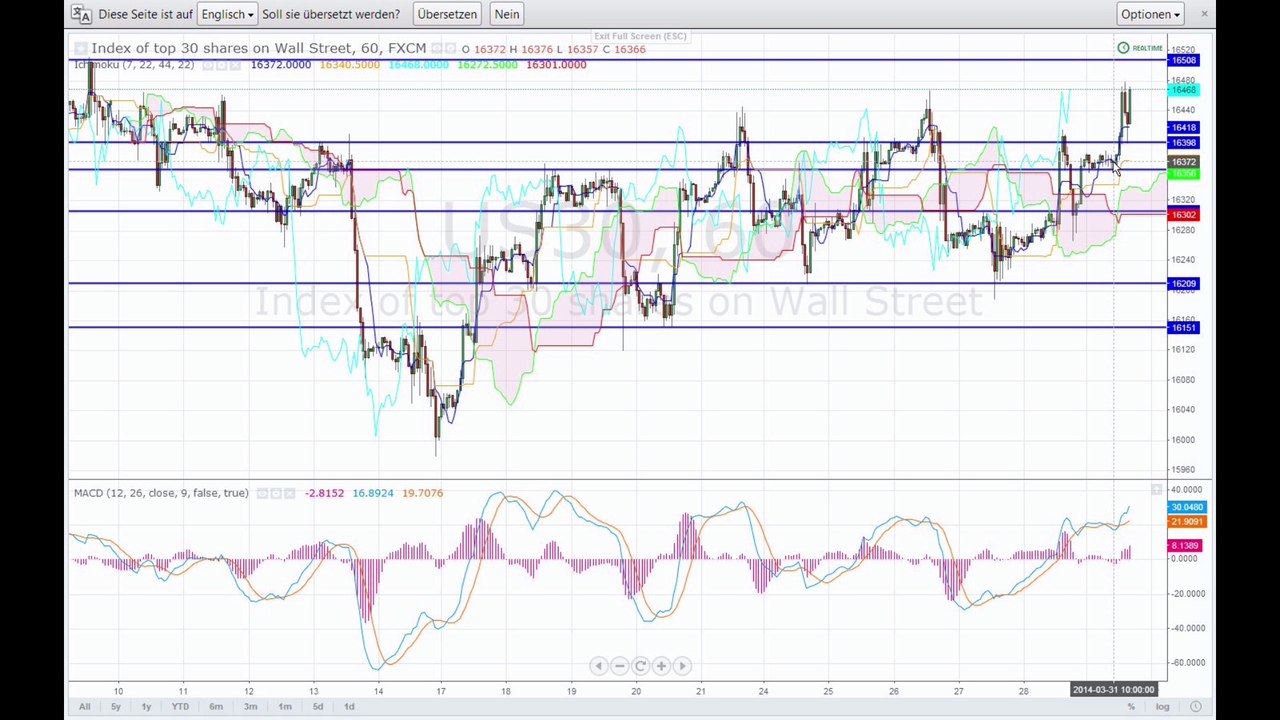Remove the MACD indicator with the X icon

(x=290, y=493)
